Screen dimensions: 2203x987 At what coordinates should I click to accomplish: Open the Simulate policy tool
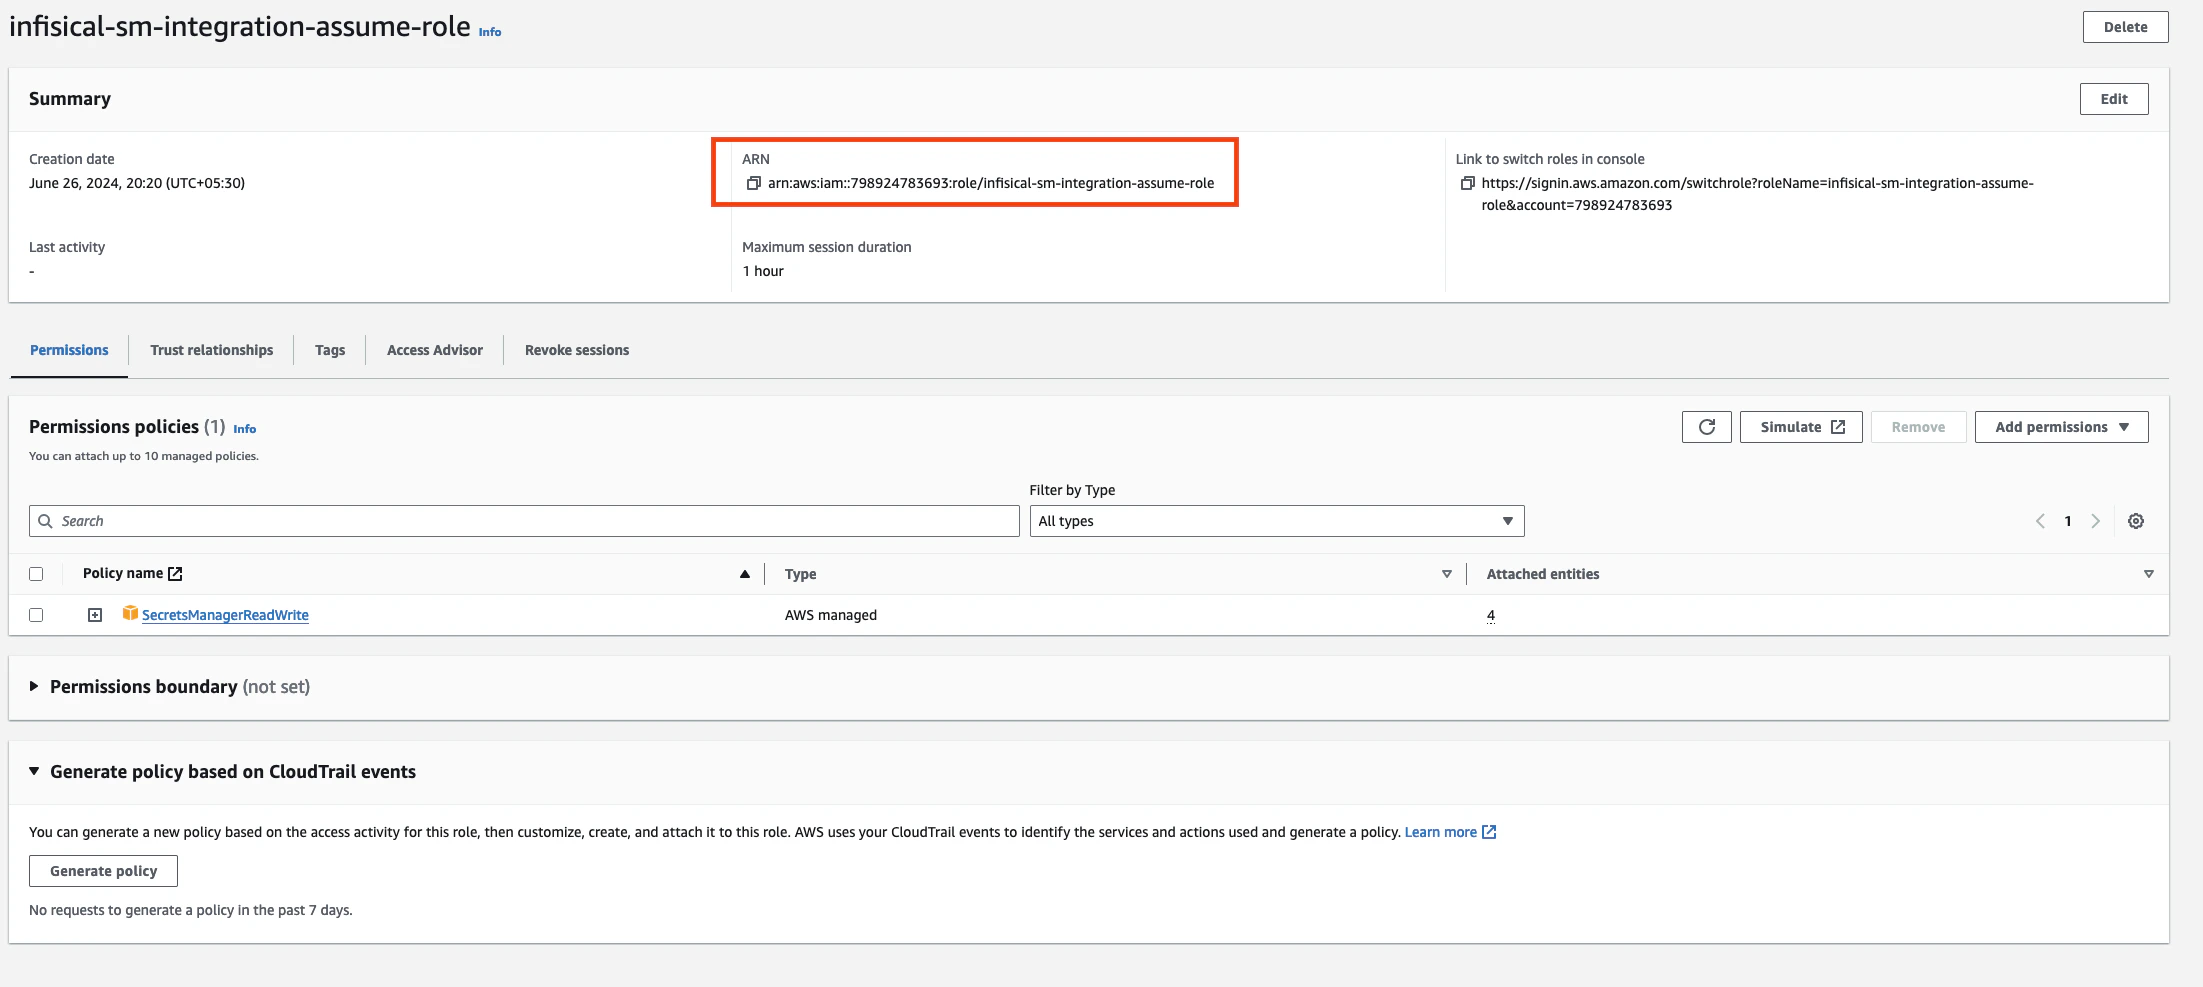1801,427
